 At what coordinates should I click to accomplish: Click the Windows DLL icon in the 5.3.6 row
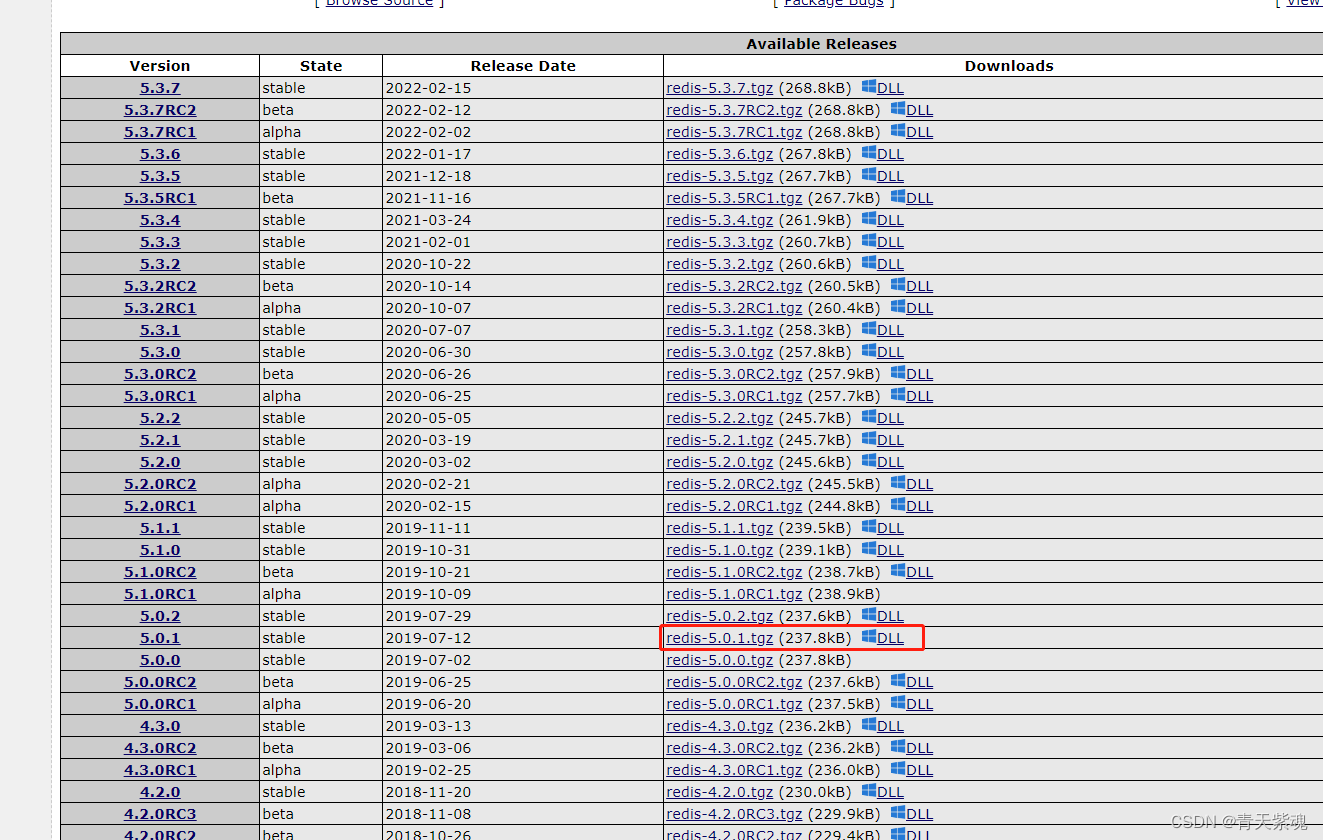tap(868, 153)
